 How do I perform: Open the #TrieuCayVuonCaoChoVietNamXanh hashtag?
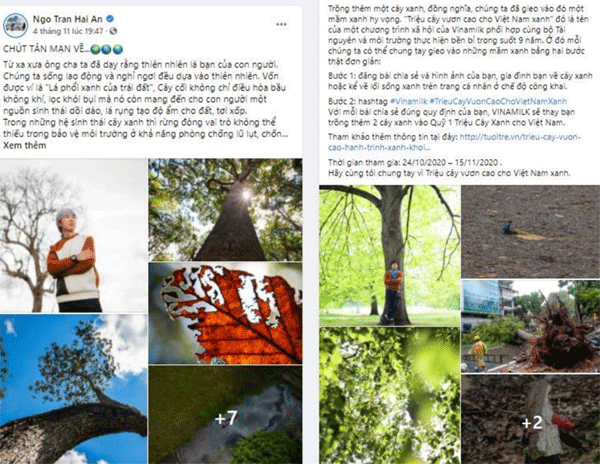click(x=498, y=101)
